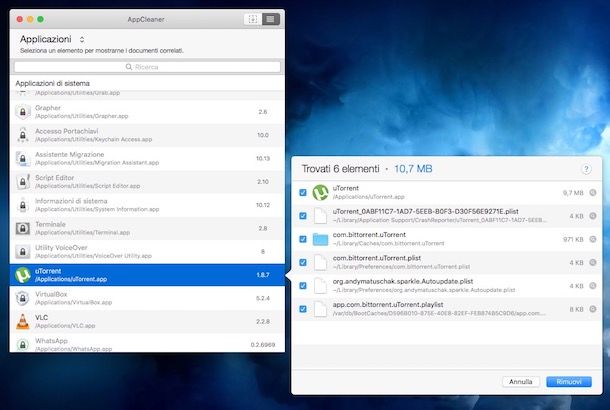The width and height of the screenshot is (610, 410).
Task: Click the uTorrent_0ABF11C7 plist file icon
Action: [321, 216]
